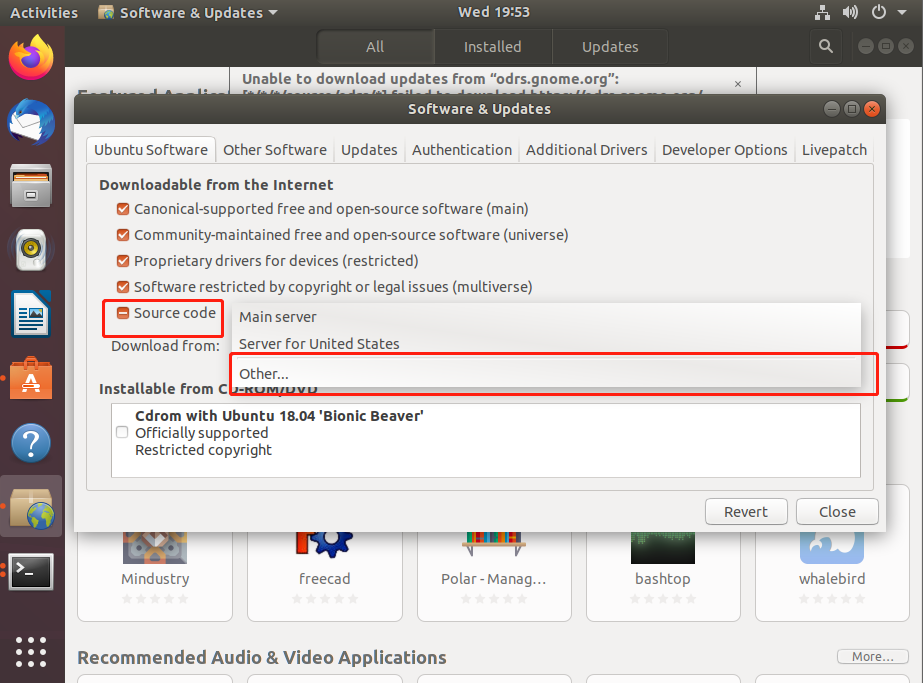Click the Downloadable from the Internet heading
The height and width of the screenshot is (683, 923).
[216, 185]
